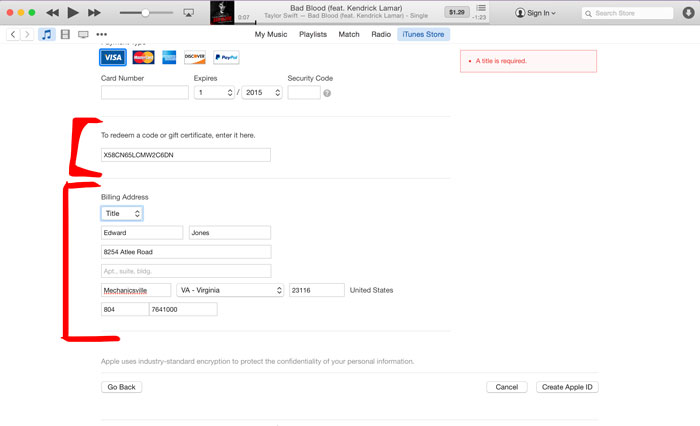This screenshot has height=426, width=700.
Task: Open the Playlists tab
Action: (x=313, y=34)
